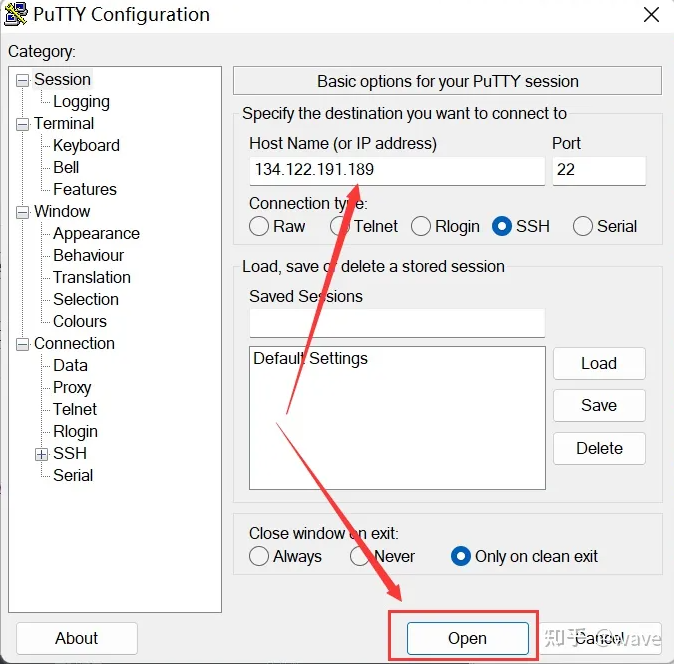The image size is (674, 664).
Task: Open the Telnet category in the tree
Action: (x=75, y=410)
